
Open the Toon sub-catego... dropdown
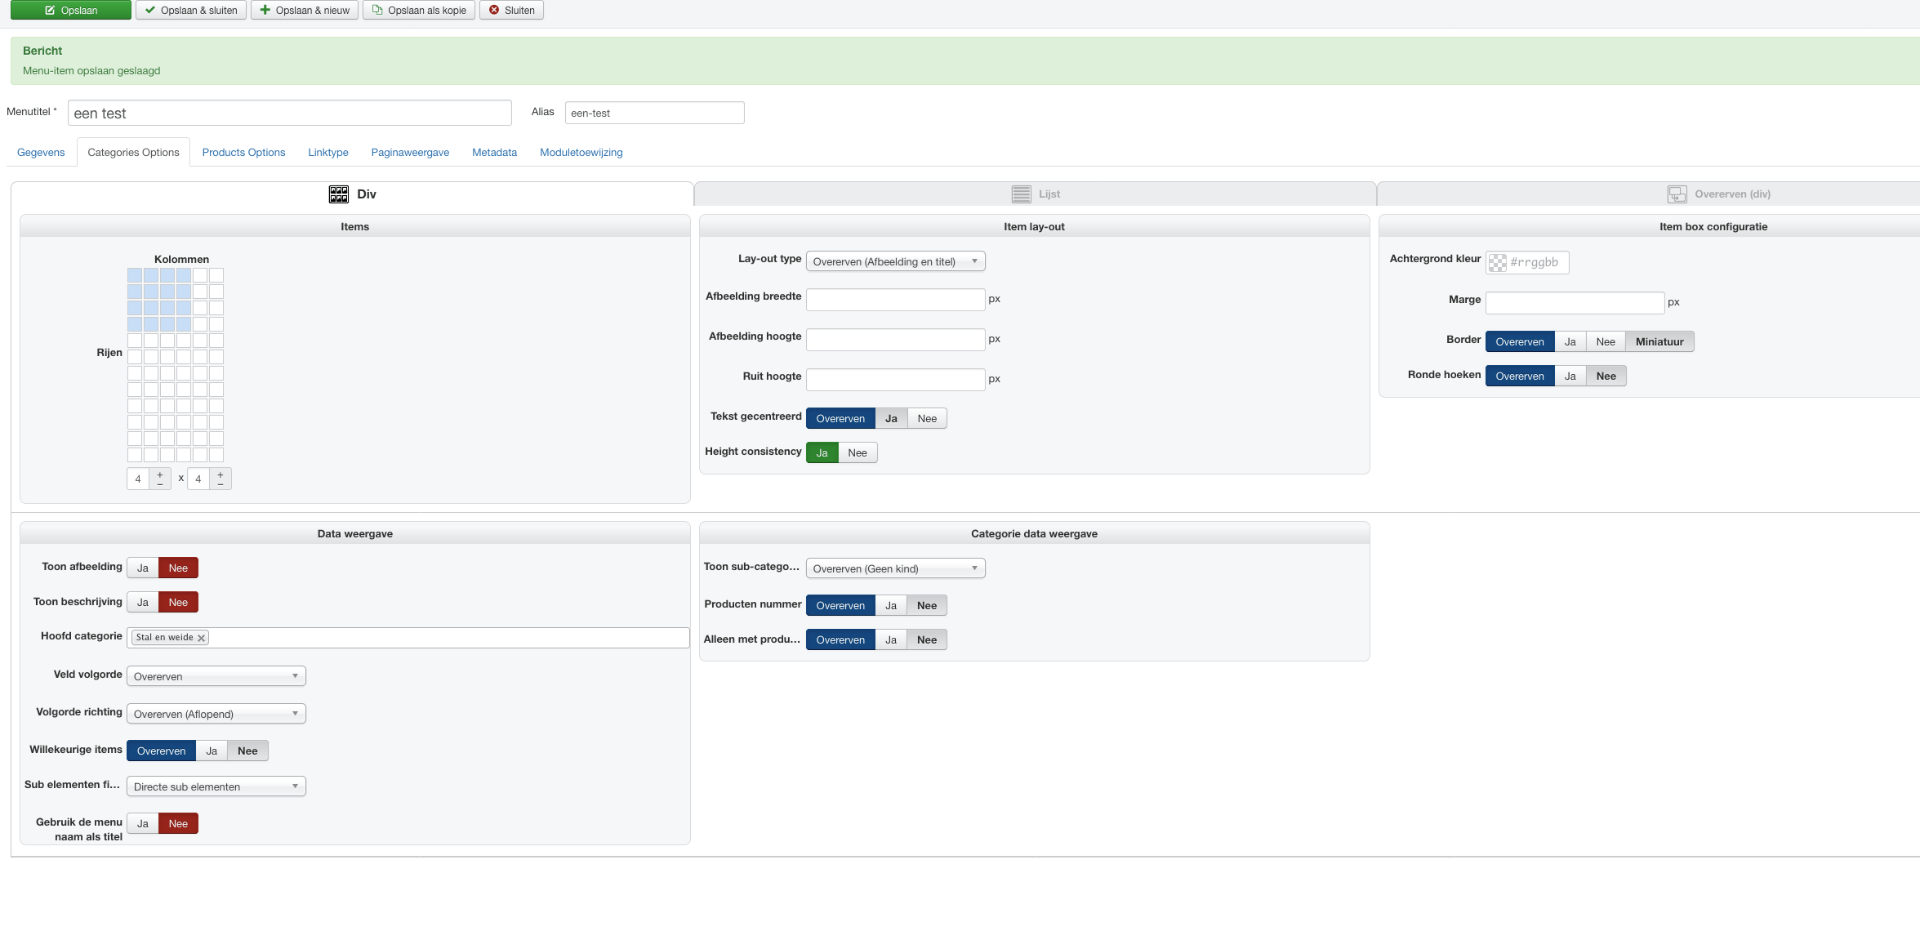point(896,569)
